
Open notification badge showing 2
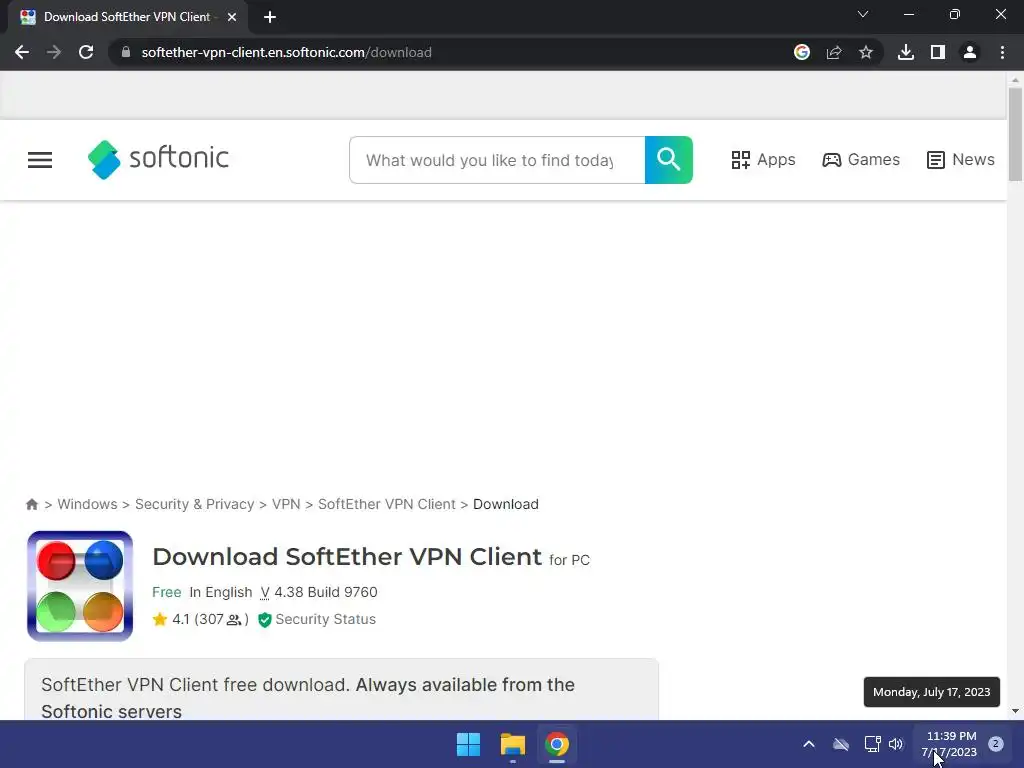(996, 744)
